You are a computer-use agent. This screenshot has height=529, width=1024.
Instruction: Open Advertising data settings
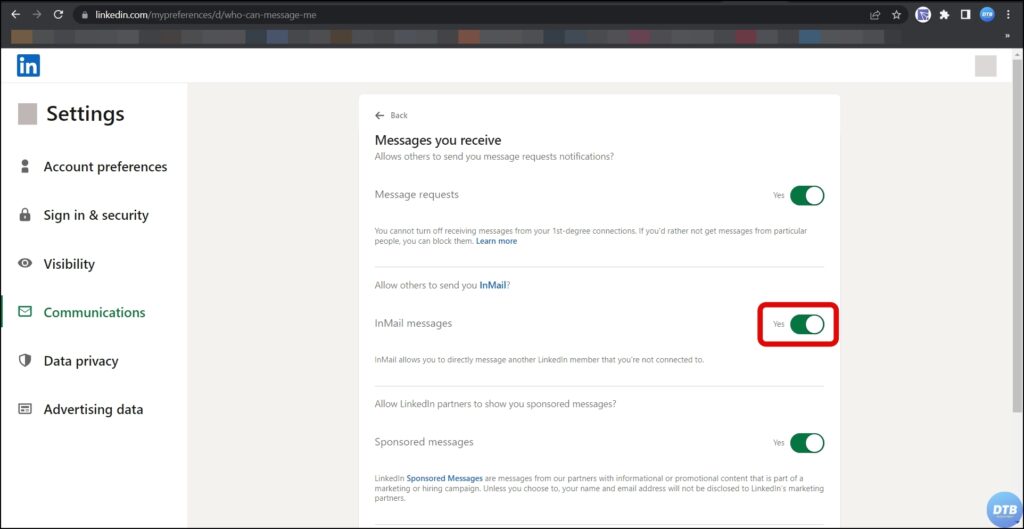coord(93,409)
